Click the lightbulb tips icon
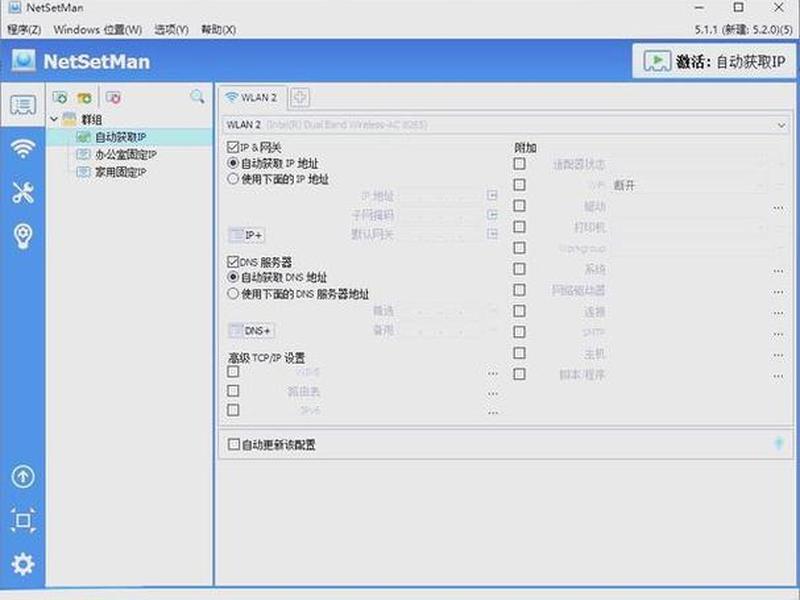 coord(23,236)
